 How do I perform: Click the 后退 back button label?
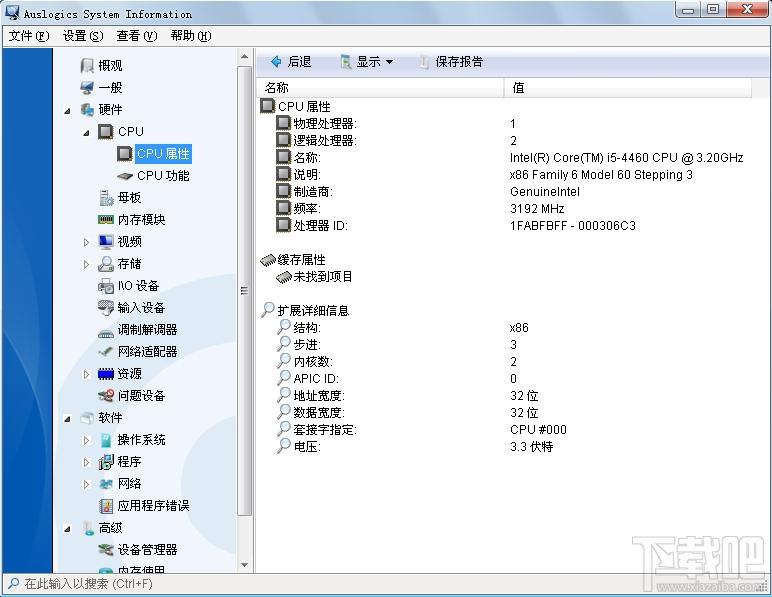tap(299, 62)
